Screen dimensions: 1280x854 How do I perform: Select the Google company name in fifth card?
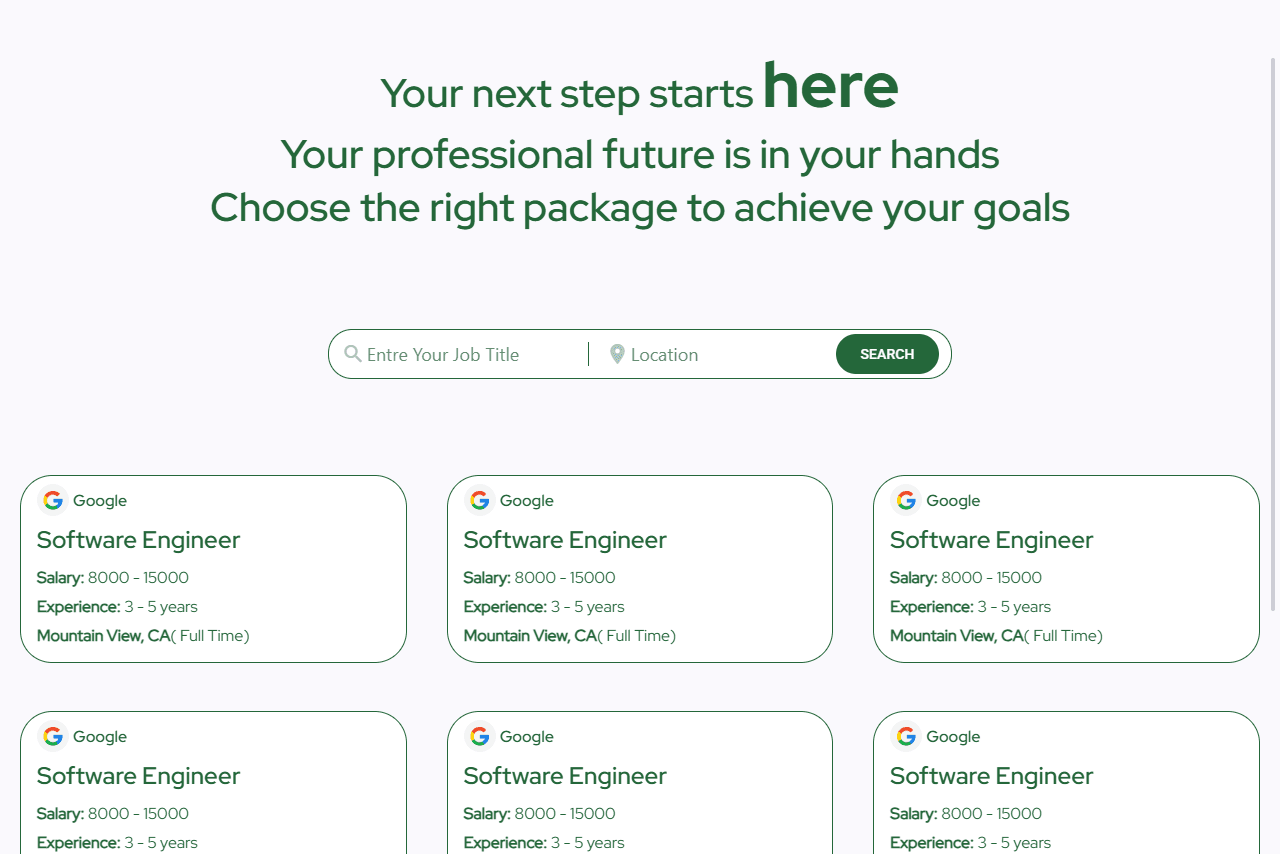(526, 737)
